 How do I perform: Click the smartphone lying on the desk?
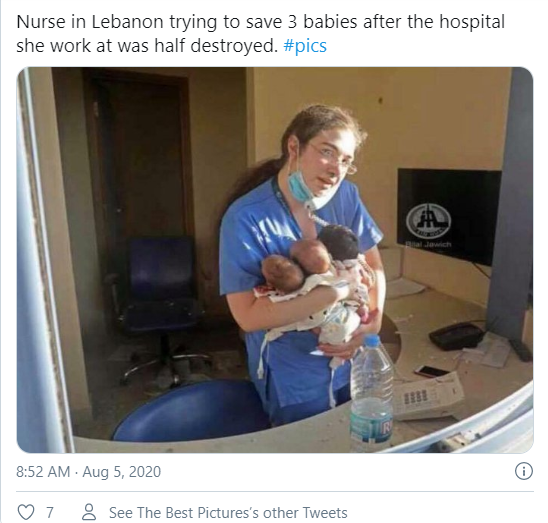(x=432, y=371)
